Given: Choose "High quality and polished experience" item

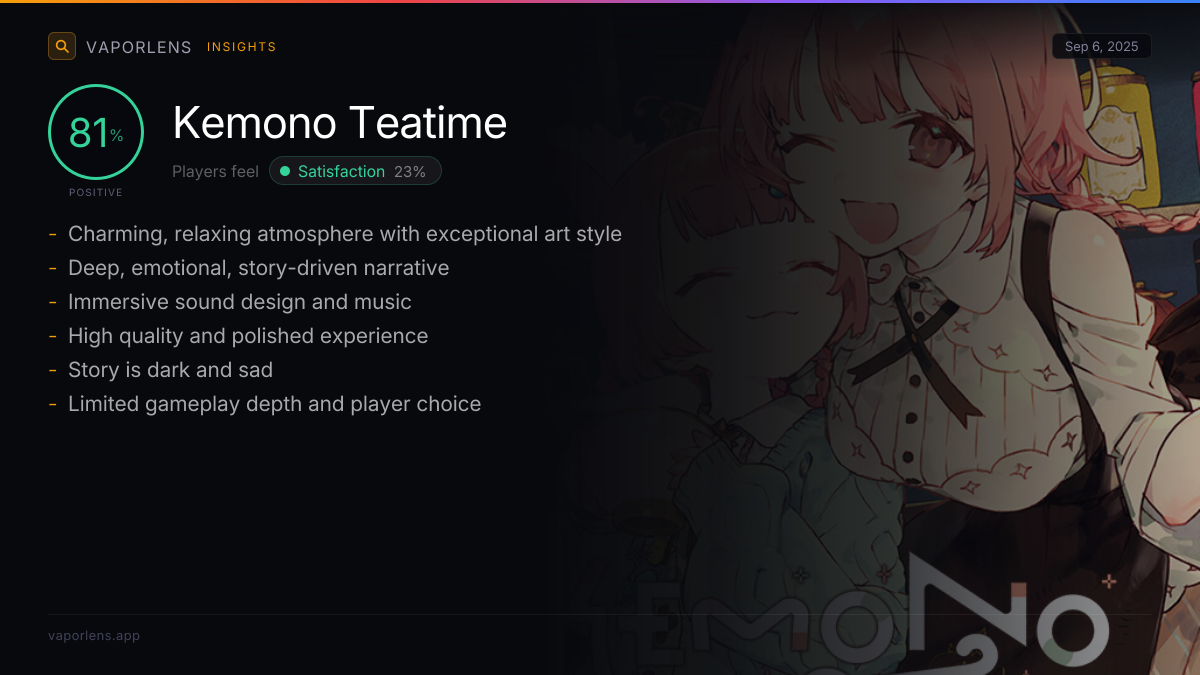Looking at the screenshot, I should point(248,336).
